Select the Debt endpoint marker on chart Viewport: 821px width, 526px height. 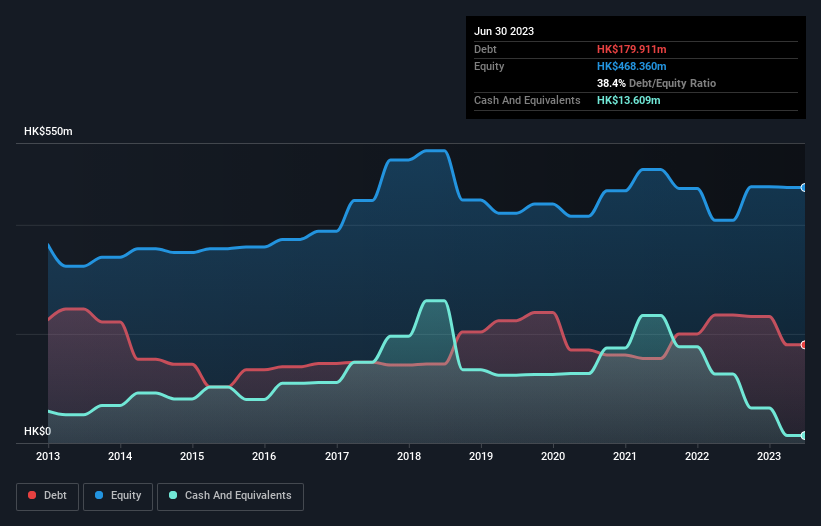point(804,345)
